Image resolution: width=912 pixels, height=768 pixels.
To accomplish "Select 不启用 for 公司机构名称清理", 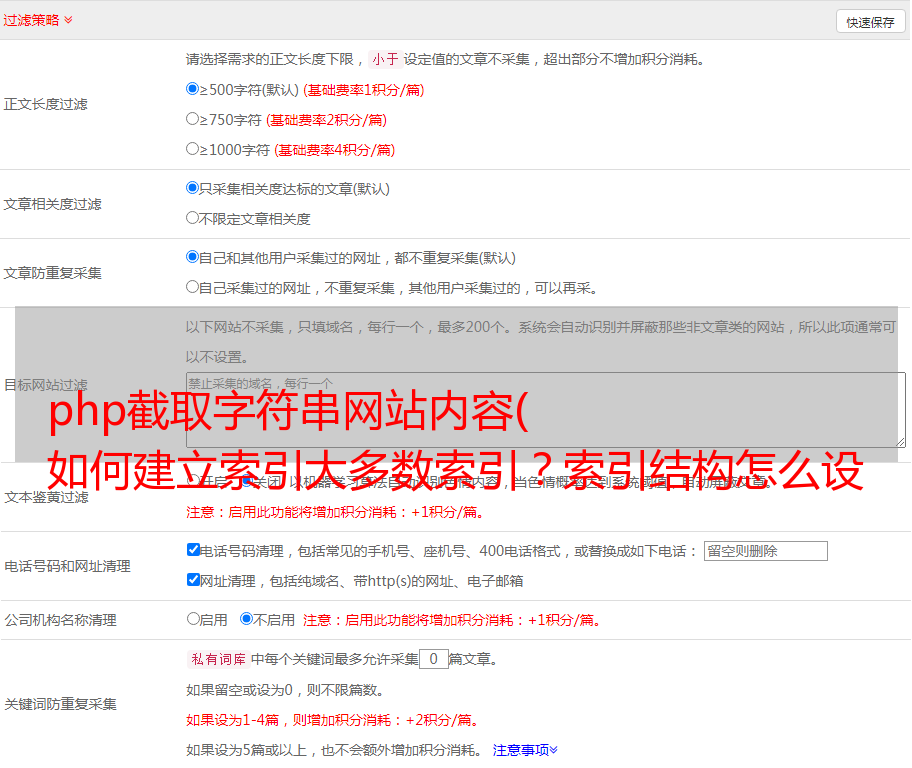I will [x=247, y=619].
